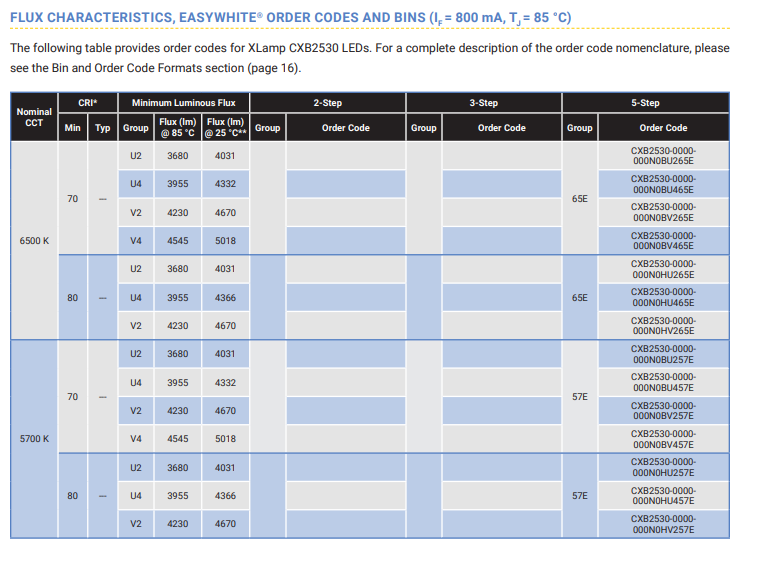This screenshot has width=762, height=572.
Task: Click the 5700 K nominal CCT cell
Action: coord(34,439)
